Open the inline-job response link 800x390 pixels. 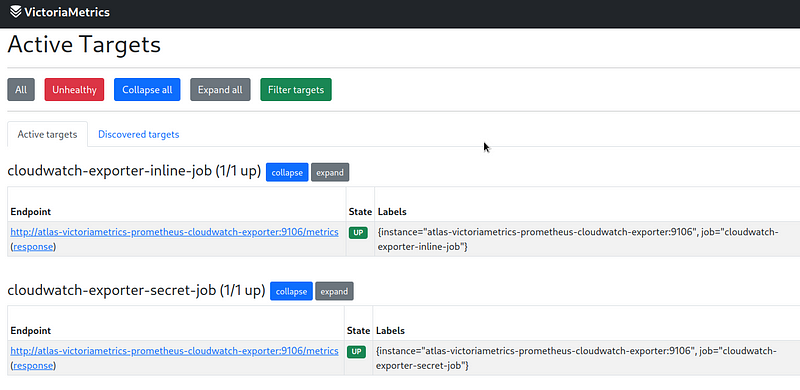(x=33, y=247)
